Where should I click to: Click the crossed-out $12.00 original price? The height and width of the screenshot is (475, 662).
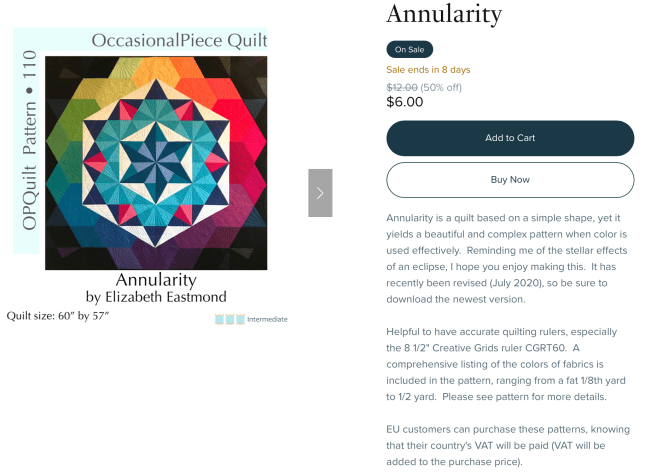point(402,86)
